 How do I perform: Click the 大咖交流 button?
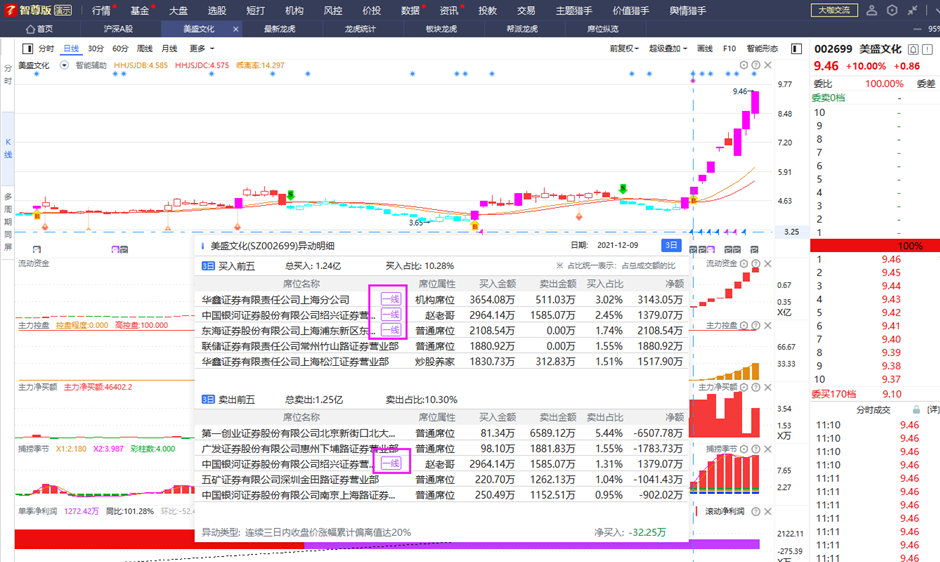(x=834, y=10)
